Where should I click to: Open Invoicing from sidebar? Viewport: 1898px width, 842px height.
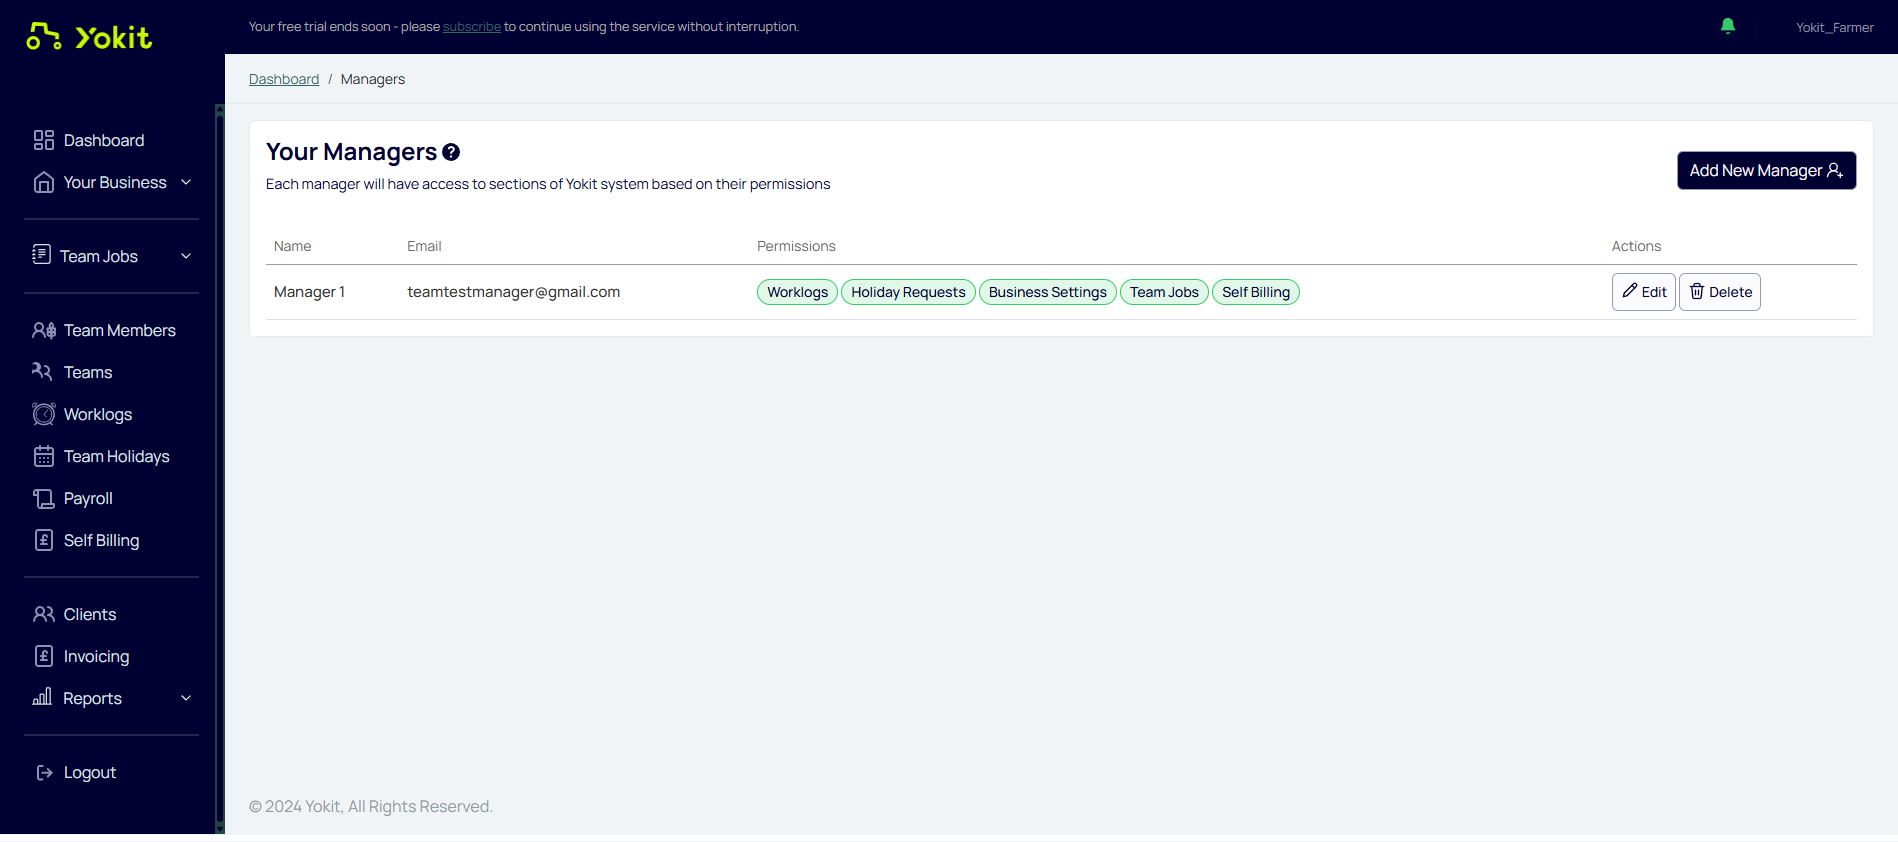coord(96,656)
